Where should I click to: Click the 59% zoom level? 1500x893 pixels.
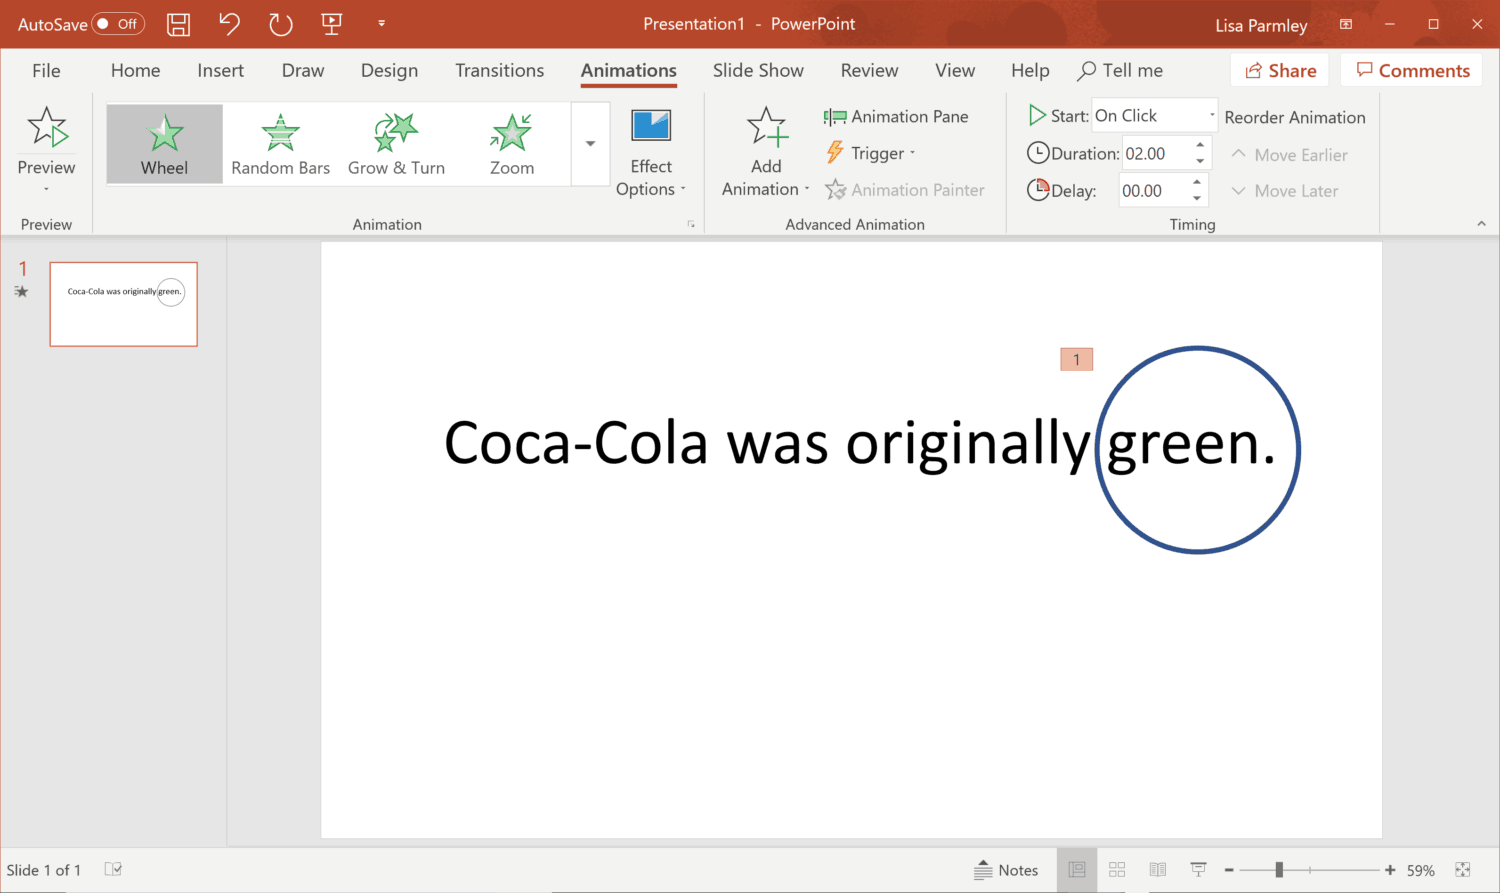(x=1421, y=870)
